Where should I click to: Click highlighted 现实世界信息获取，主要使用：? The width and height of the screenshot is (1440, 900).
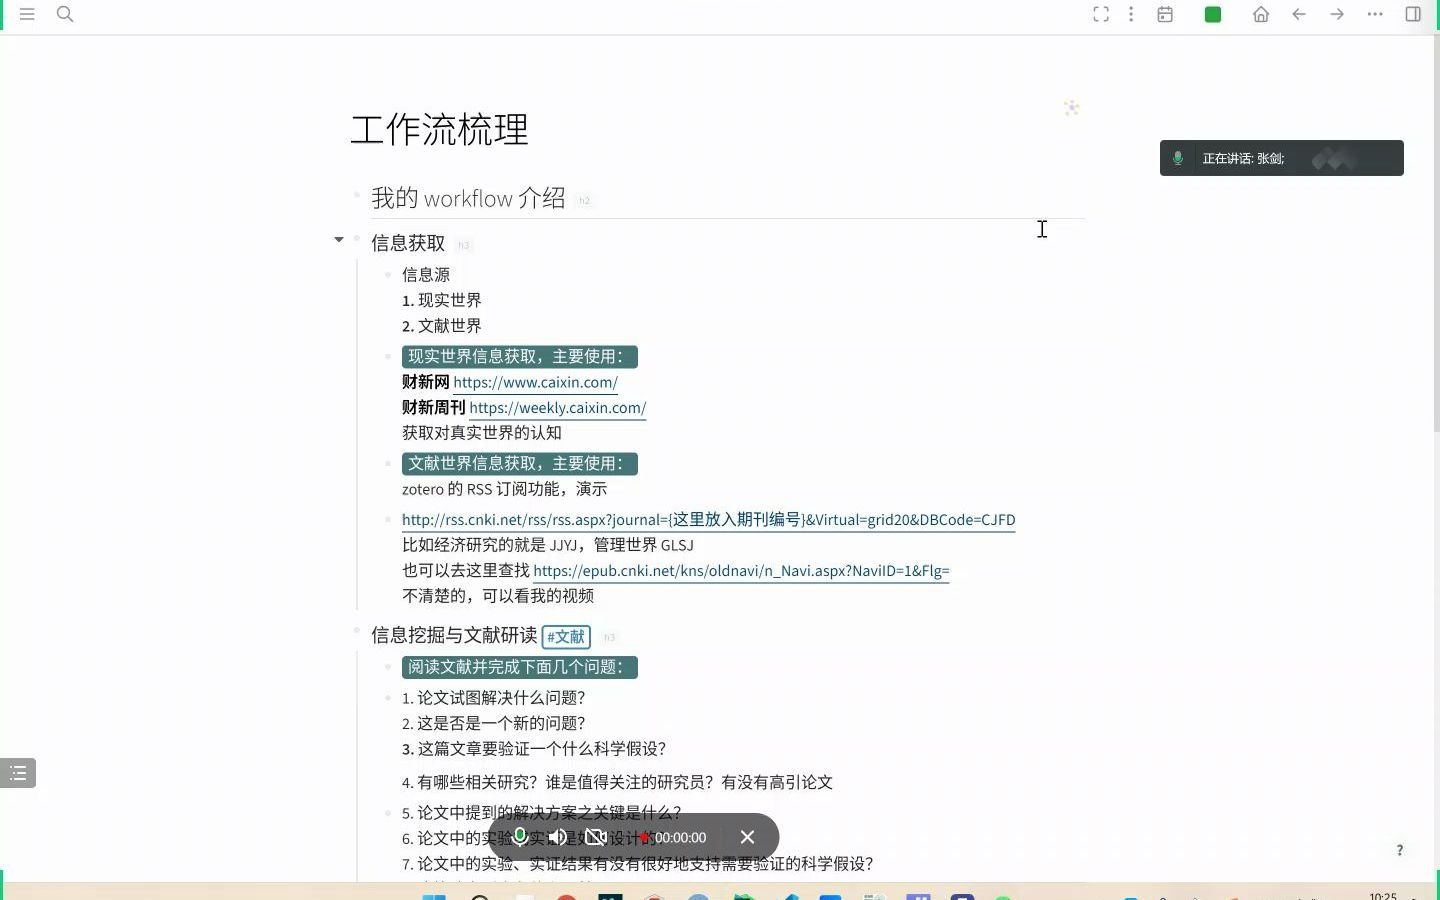[519, 357]
